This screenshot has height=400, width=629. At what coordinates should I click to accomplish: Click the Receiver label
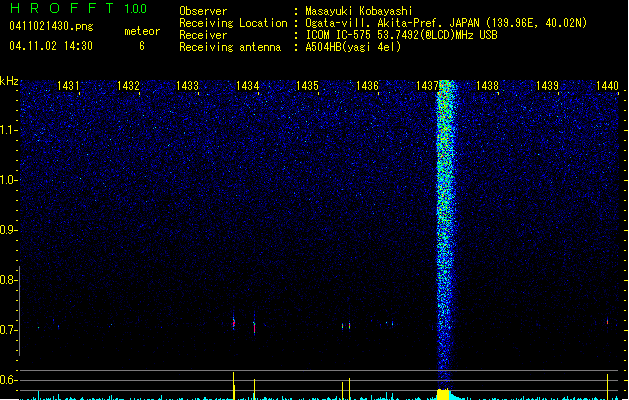tap(203, 35)
